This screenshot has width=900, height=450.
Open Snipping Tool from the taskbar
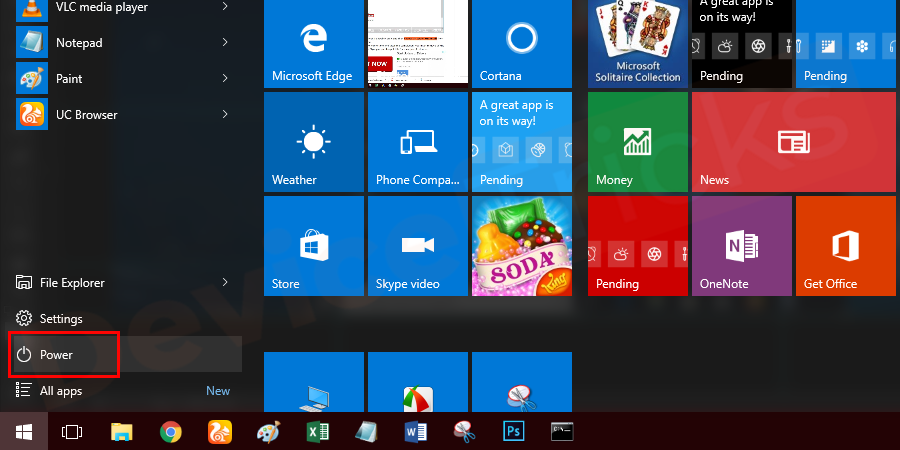tap(464, 432)
